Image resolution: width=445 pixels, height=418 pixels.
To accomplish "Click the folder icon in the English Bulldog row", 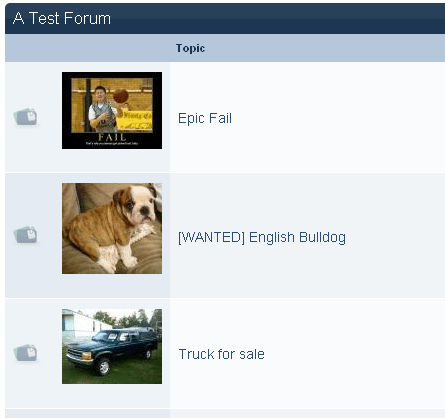I will 26,235.
